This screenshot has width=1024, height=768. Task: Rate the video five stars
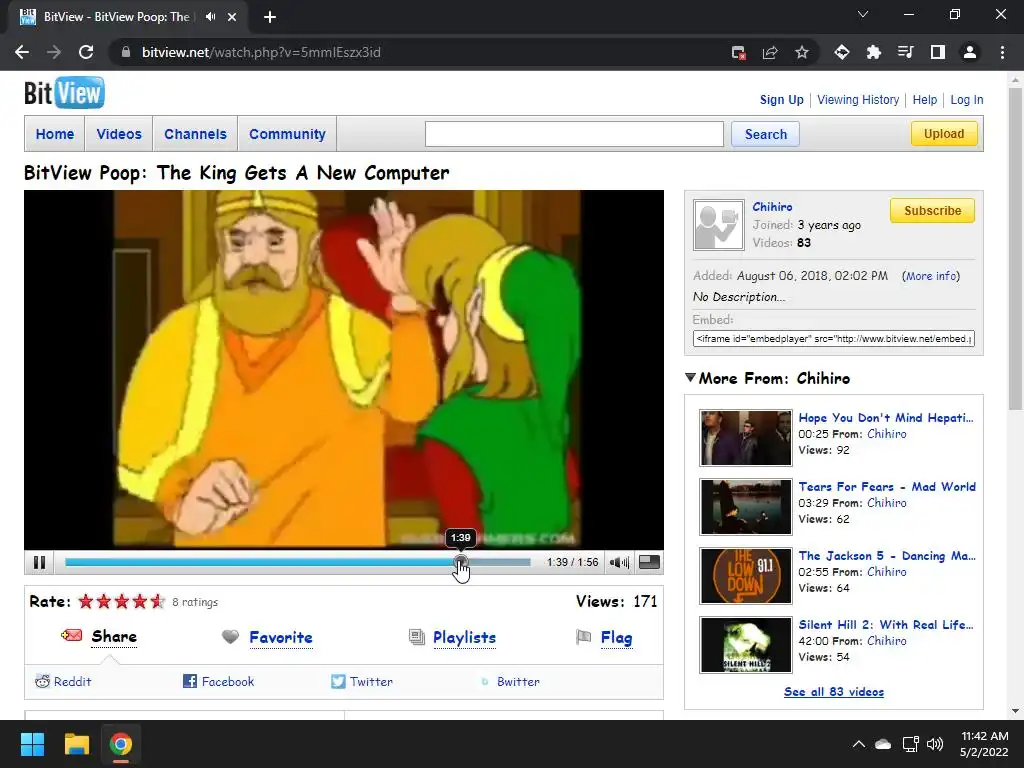pos(157,601)
